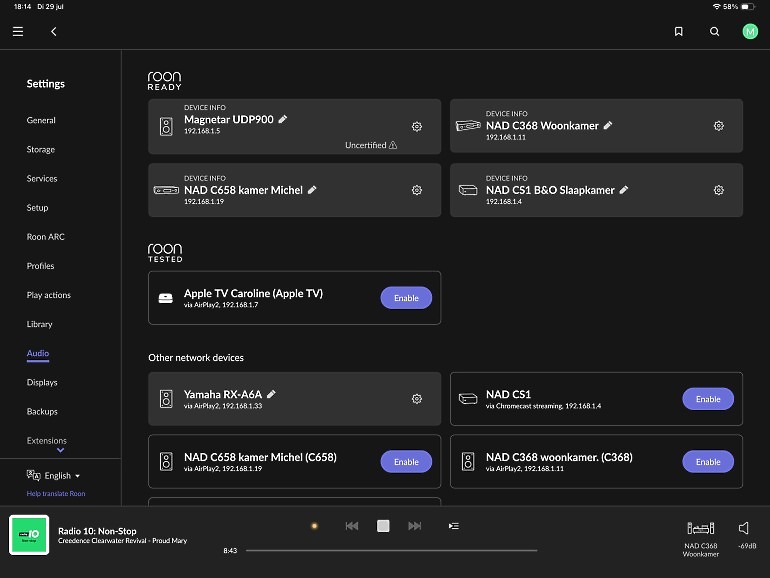
Task: Open bookmarks from the top bar
Action: point(679,31)
